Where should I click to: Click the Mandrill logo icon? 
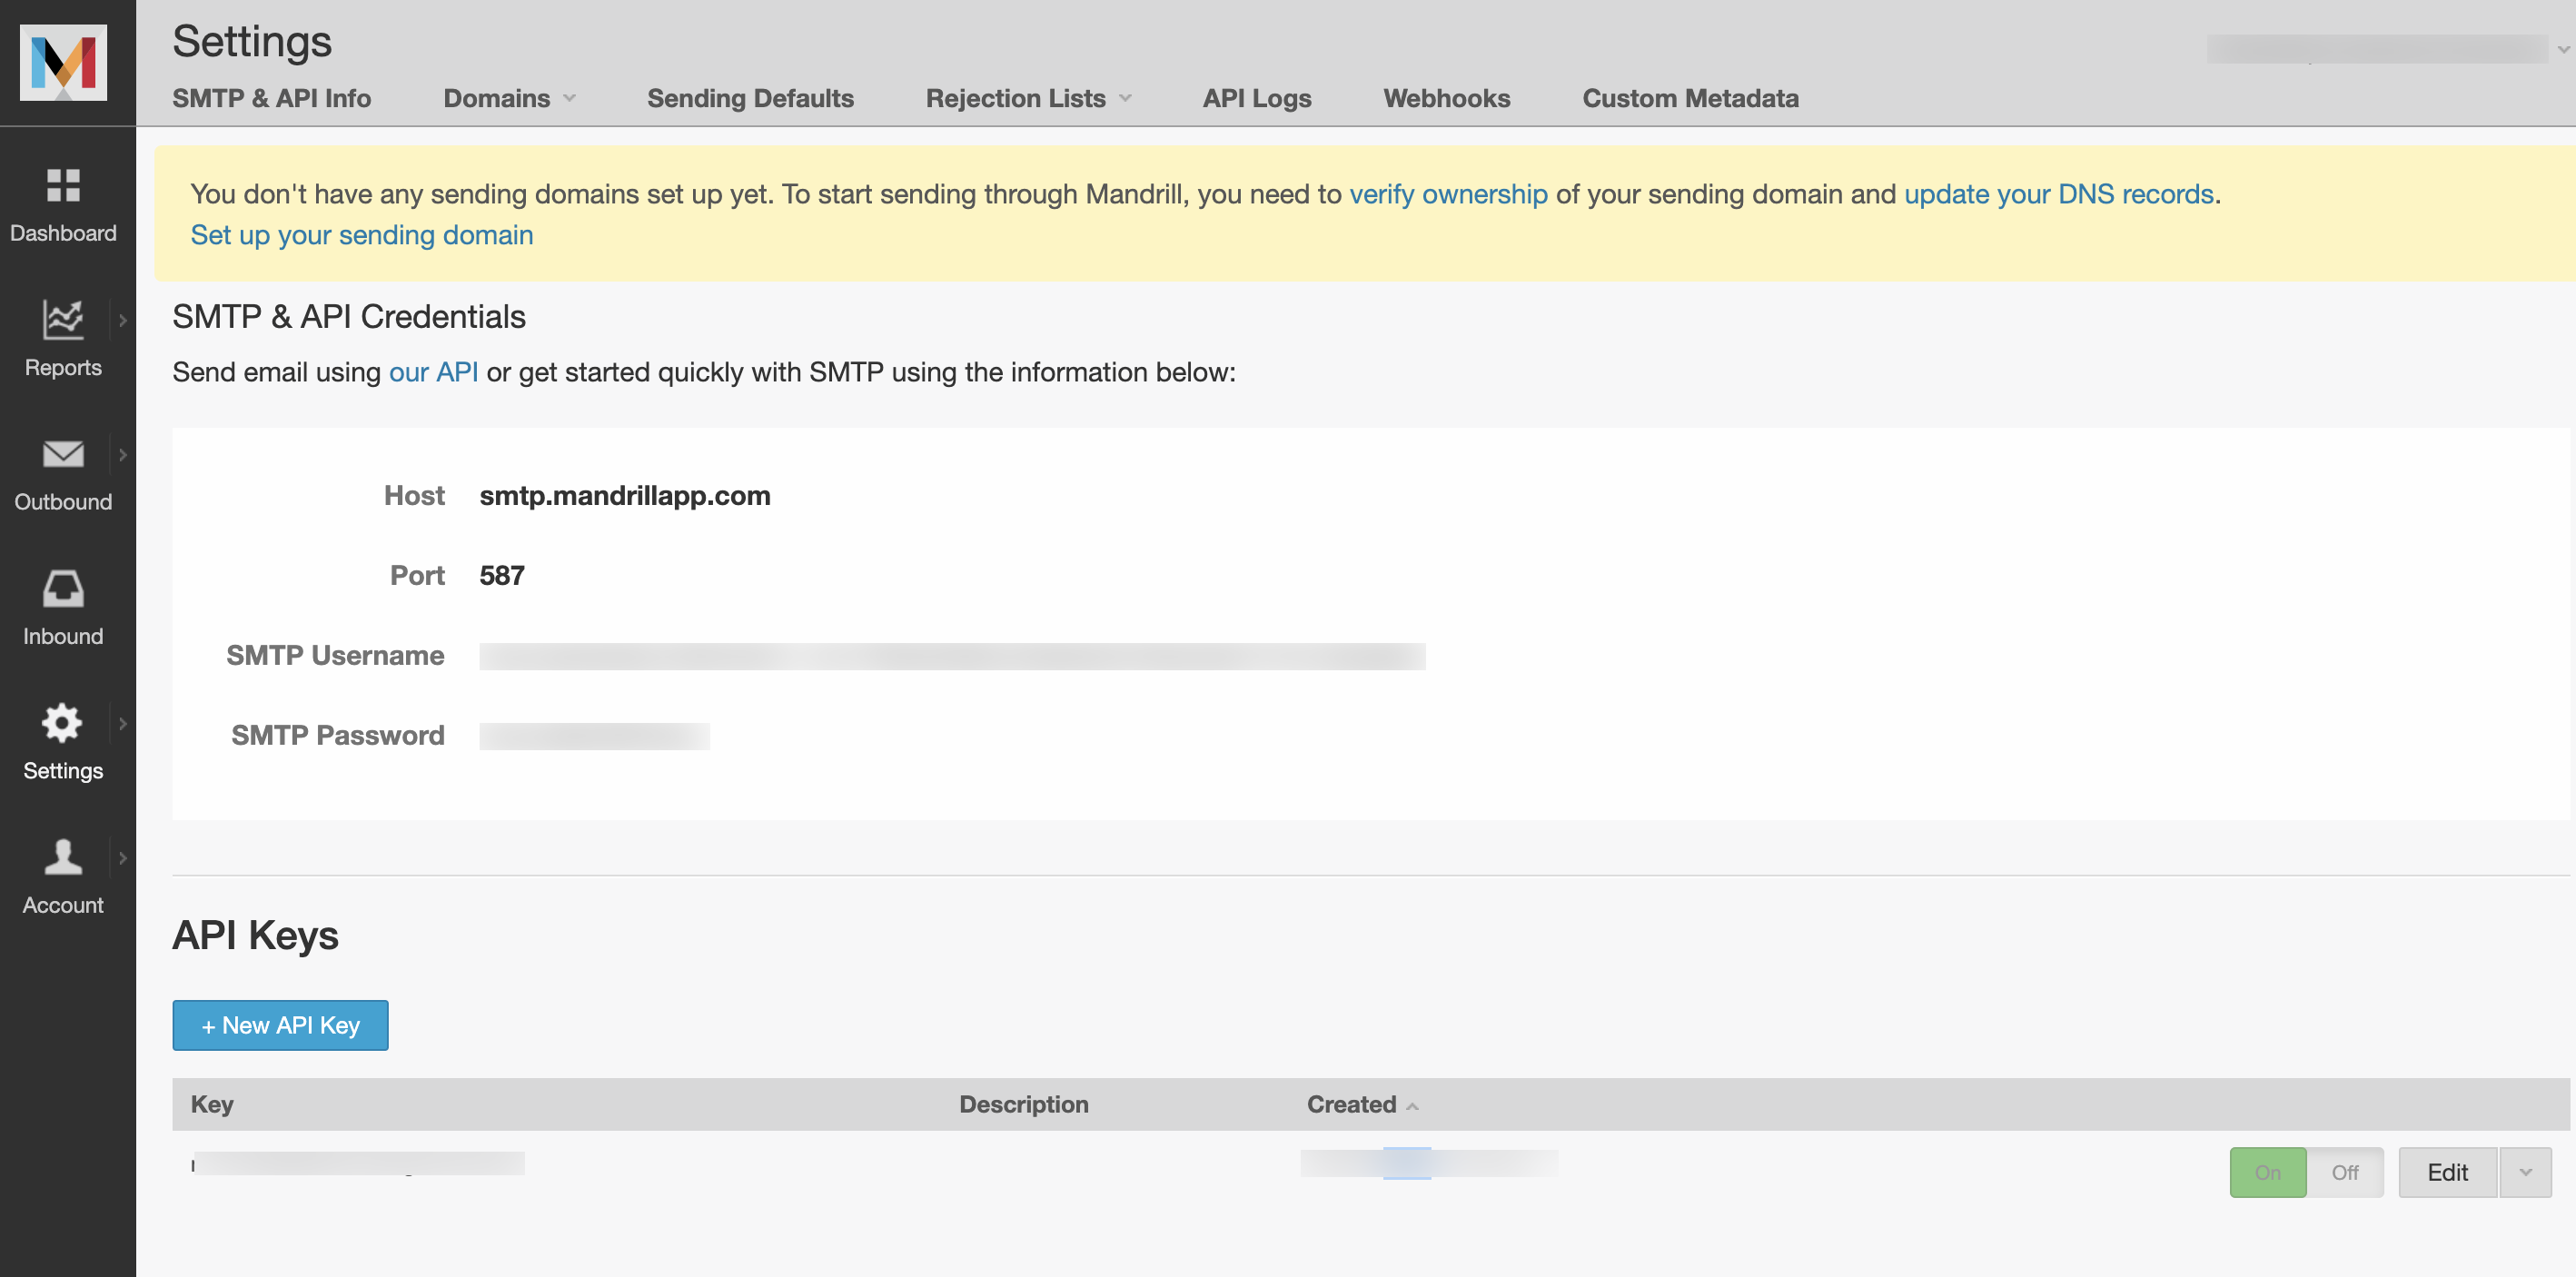point(63,62)
